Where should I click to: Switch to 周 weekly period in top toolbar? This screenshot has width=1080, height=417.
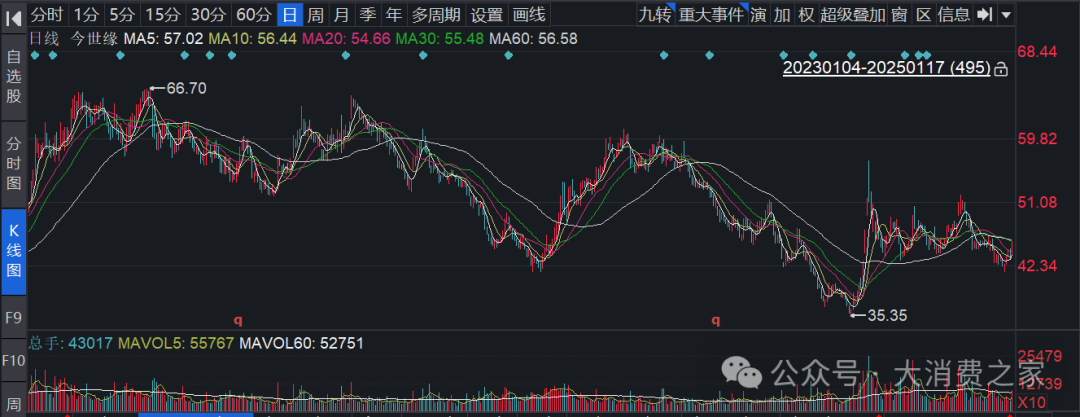315,14
